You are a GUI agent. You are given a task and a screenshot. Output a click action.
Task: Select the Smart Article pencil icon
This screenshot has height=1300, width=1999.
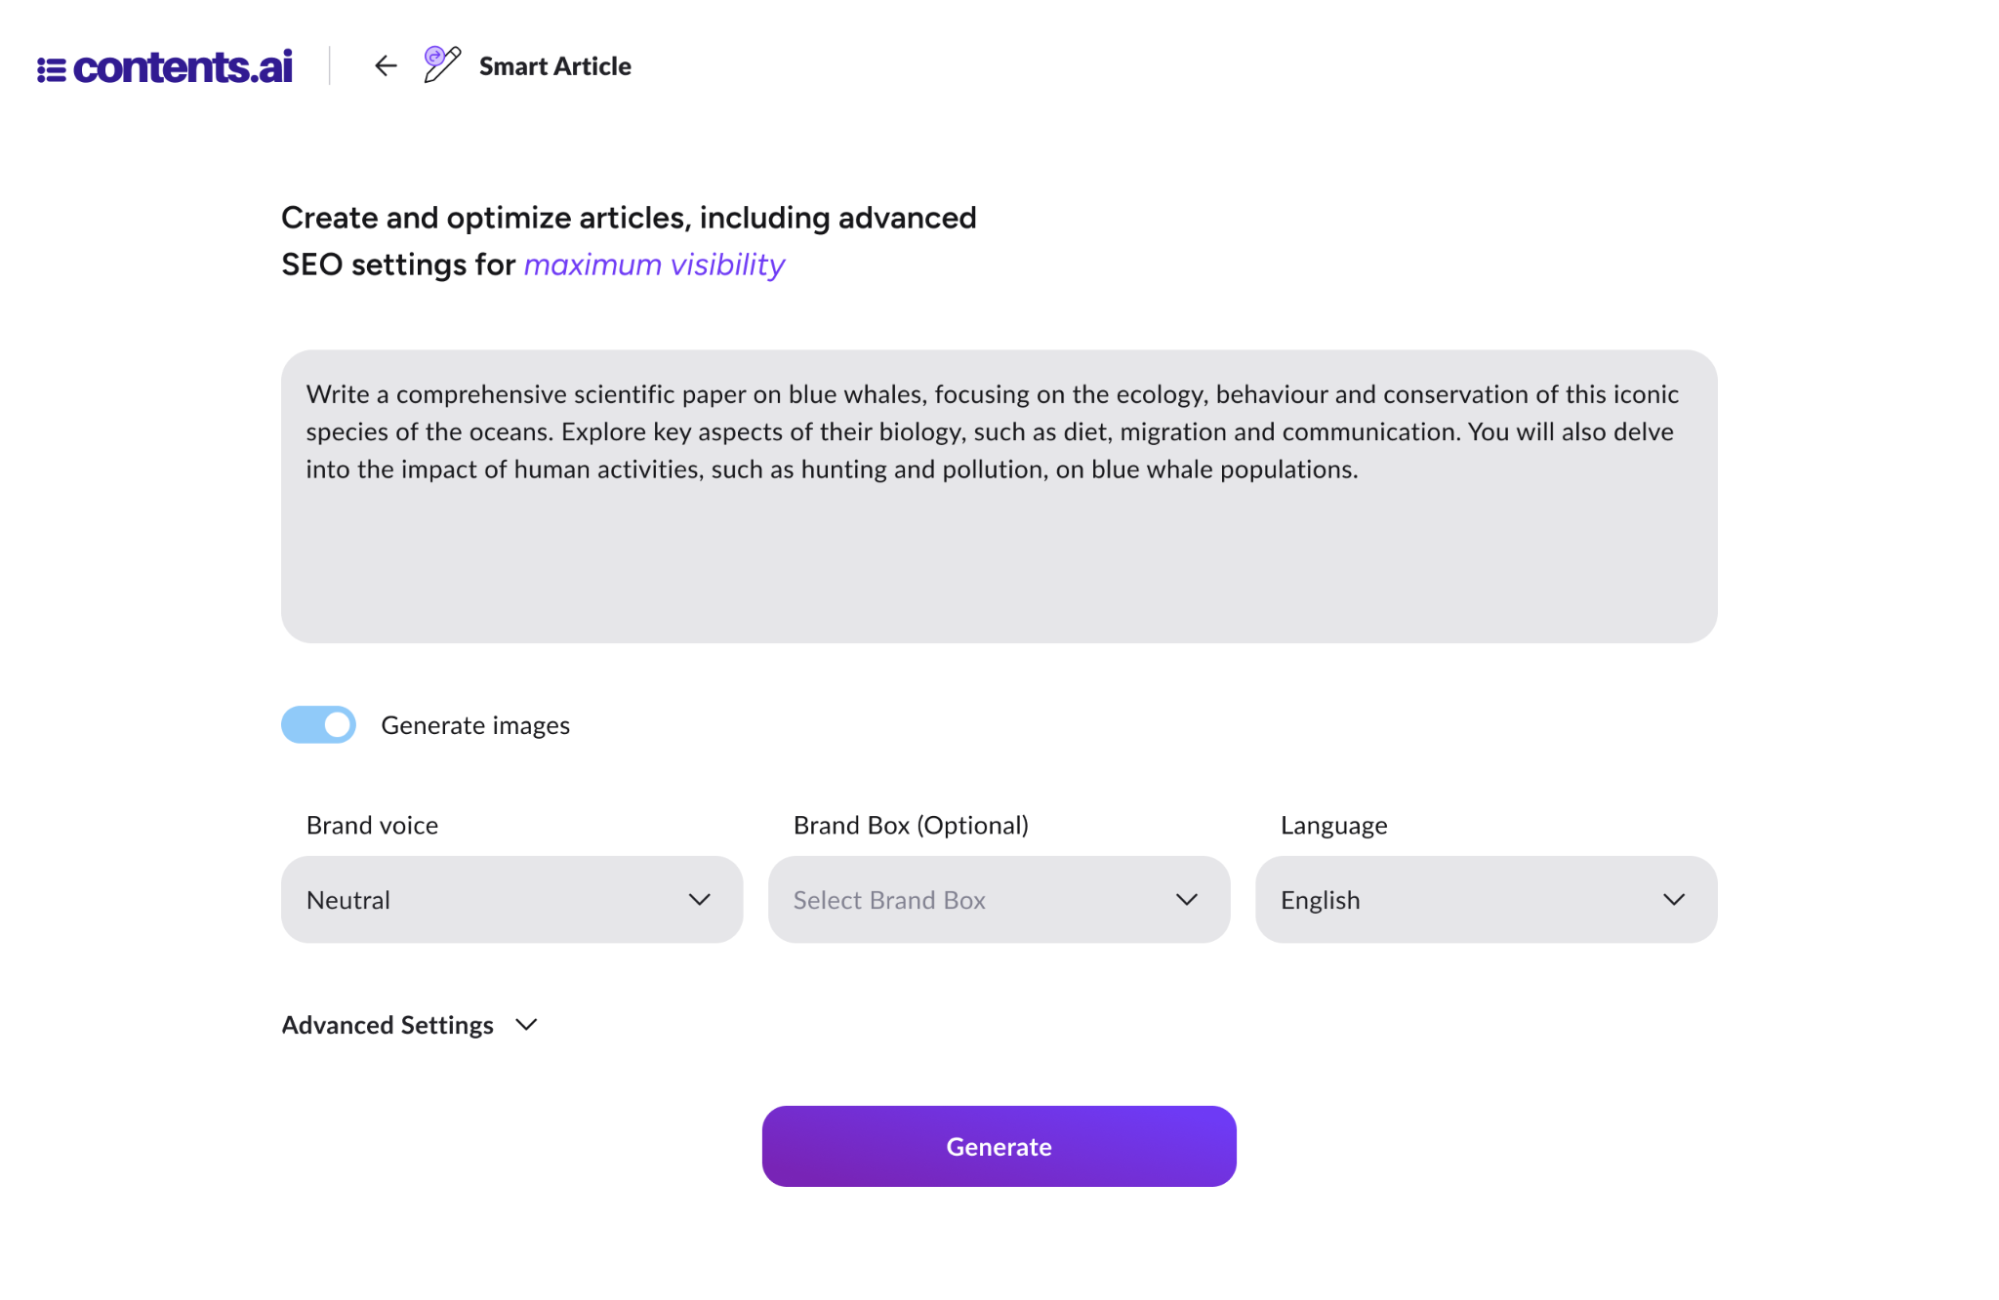coord(440,64)
